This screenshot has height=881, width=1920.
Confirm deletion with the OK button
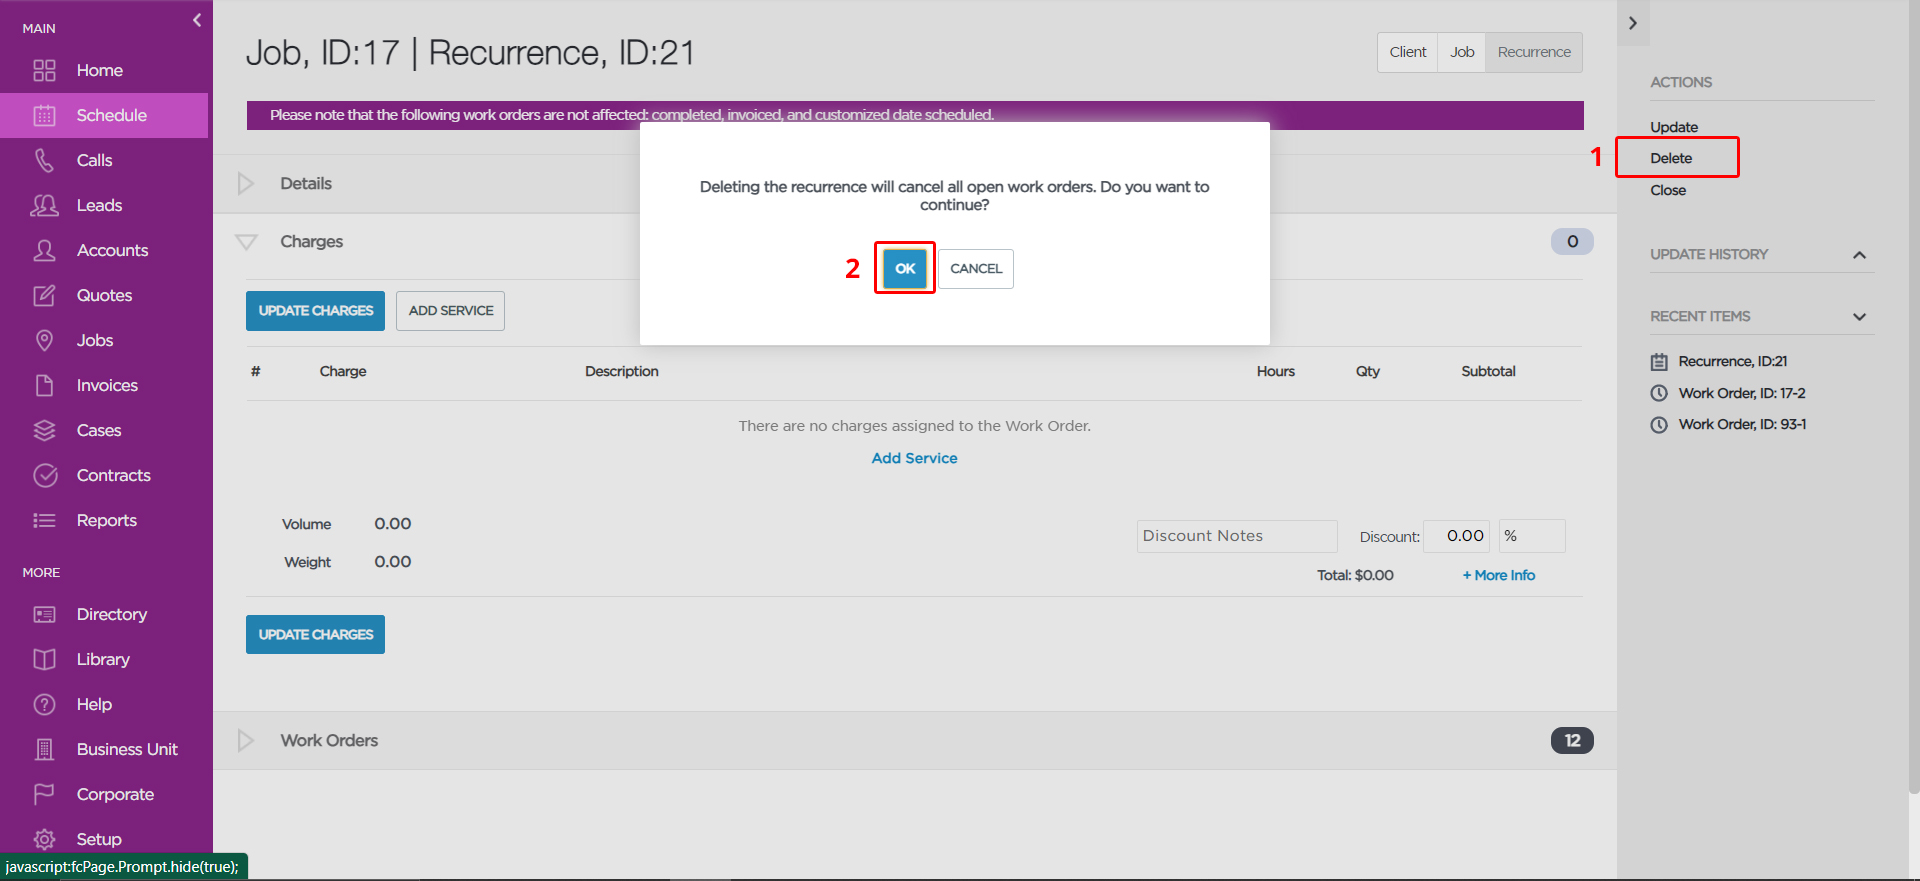pos(905,268)
